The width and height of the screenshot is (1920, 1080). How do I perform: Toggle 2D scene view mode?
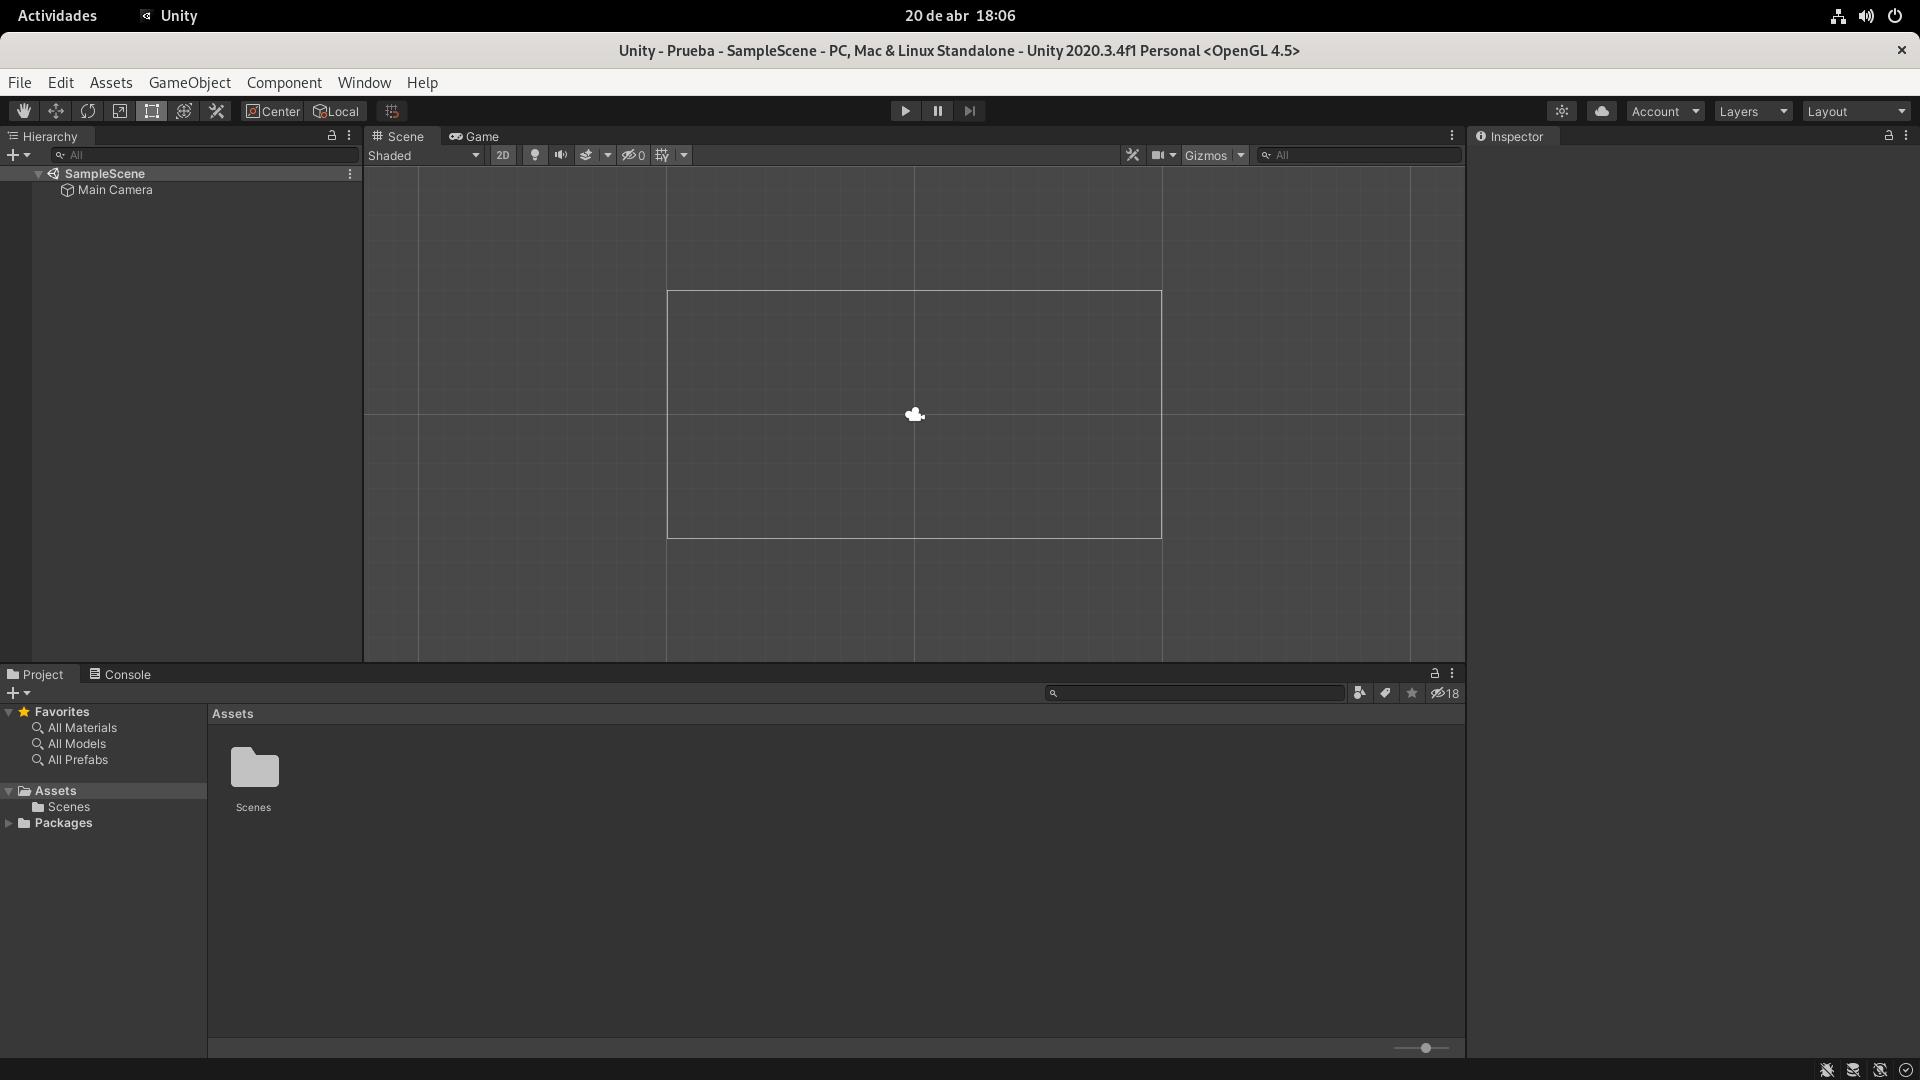tap(502, 155)
